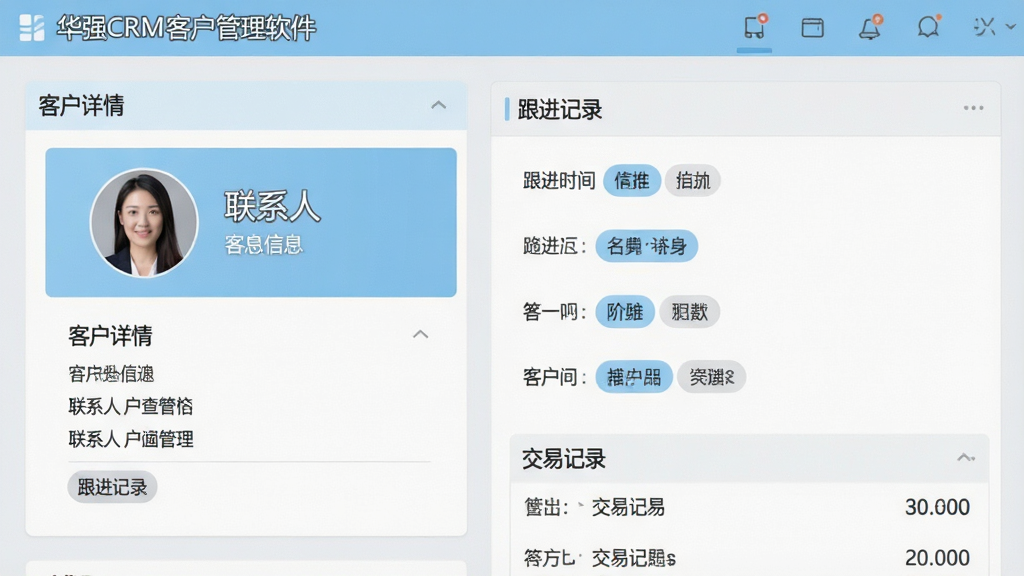Open the calendar window icon in header

click(x=812, y=27)
